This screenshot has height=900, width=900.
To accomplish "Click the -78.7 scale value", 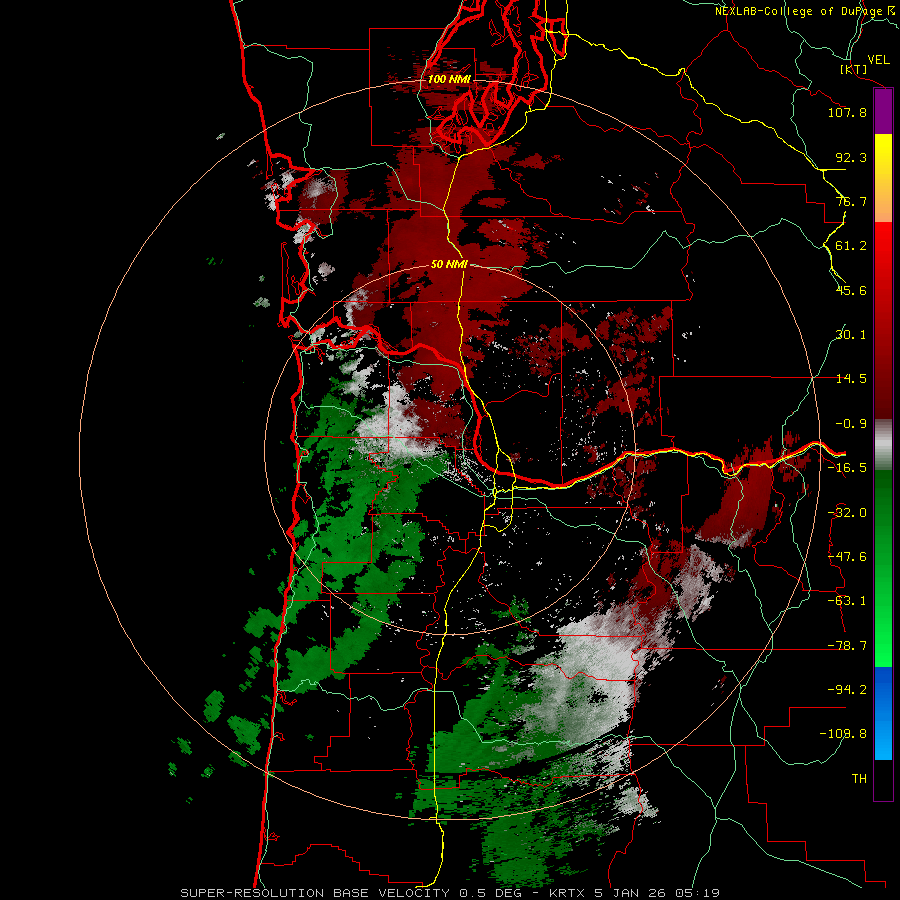I will 847,646.
